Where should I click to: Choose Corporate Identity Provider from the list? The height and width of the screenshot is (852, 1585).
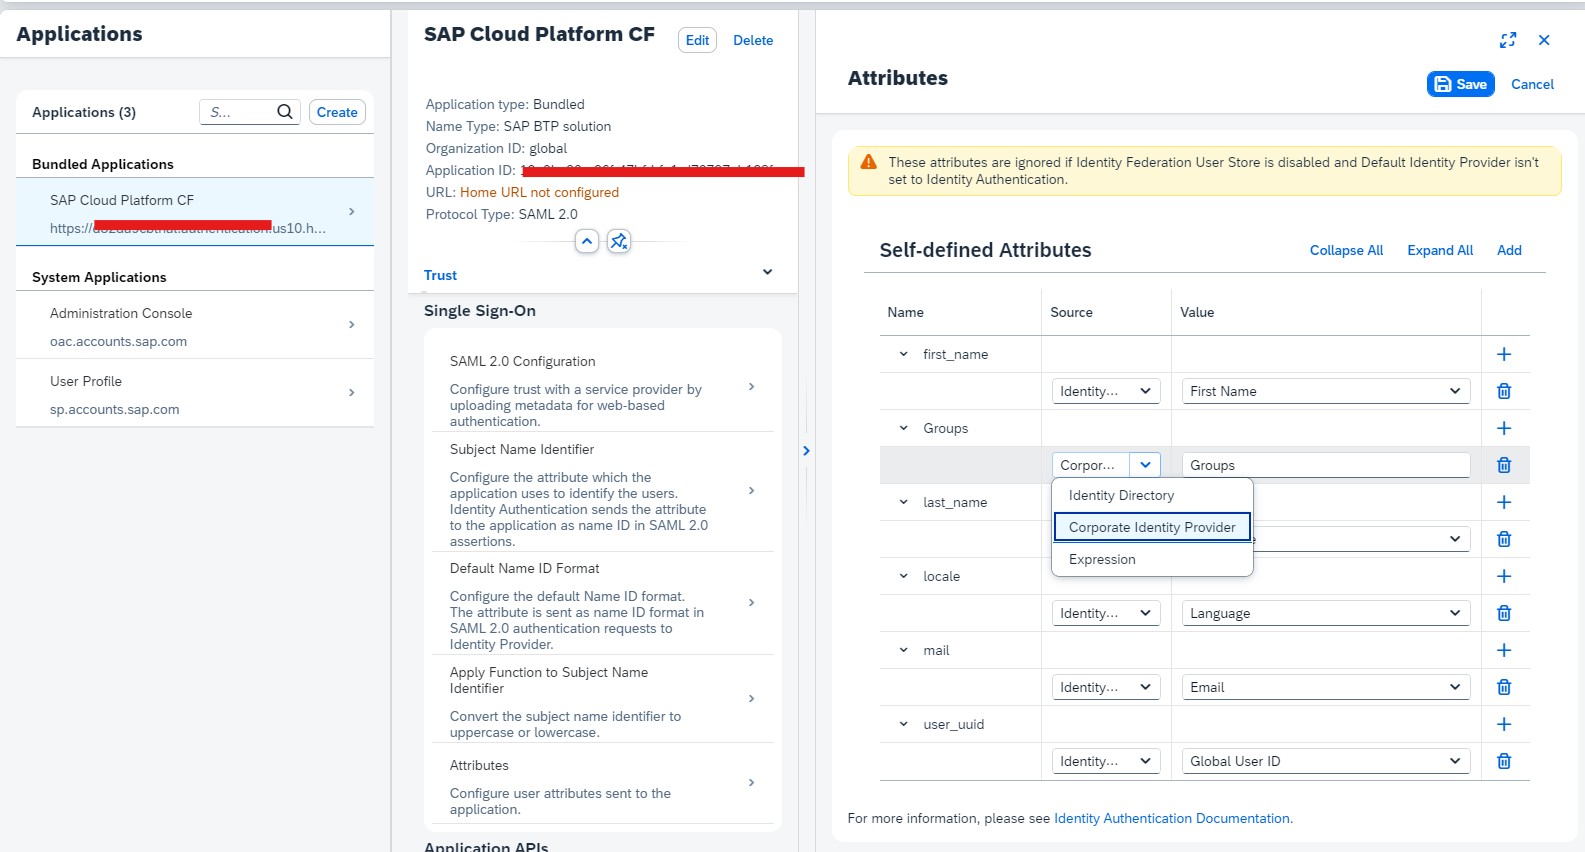[1152, 527]
